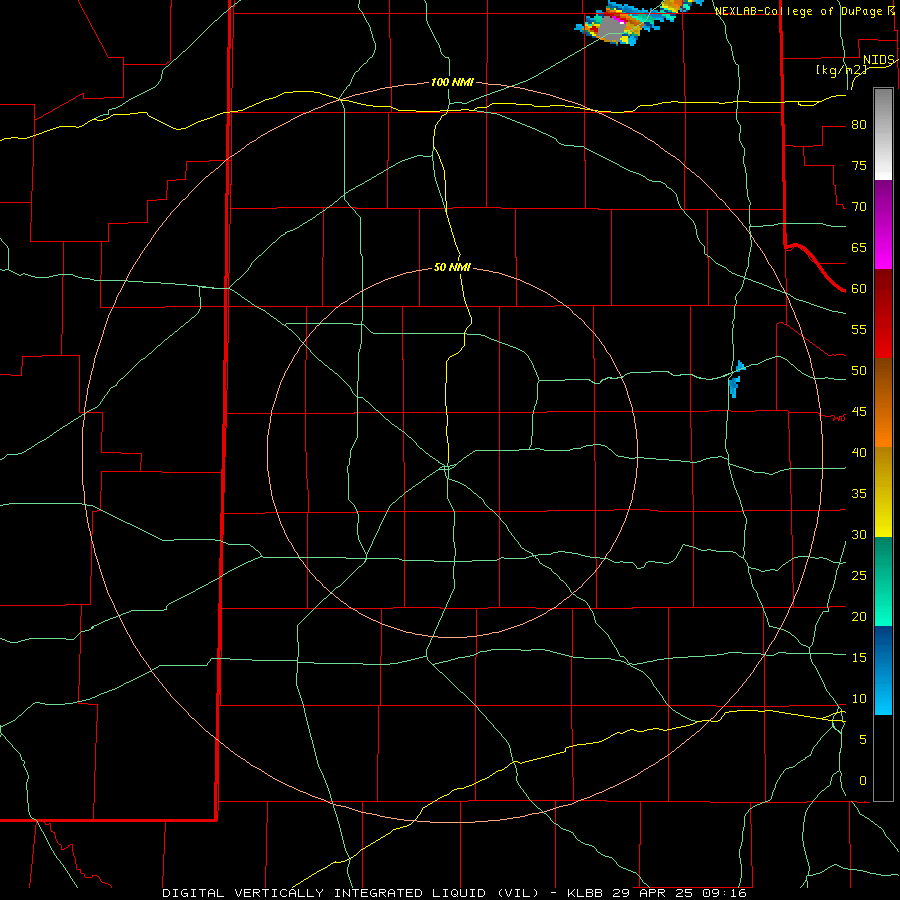This screenshot has height=900, width=900.
Task: Click the 0 value on the scale
Action: (863, 781)
